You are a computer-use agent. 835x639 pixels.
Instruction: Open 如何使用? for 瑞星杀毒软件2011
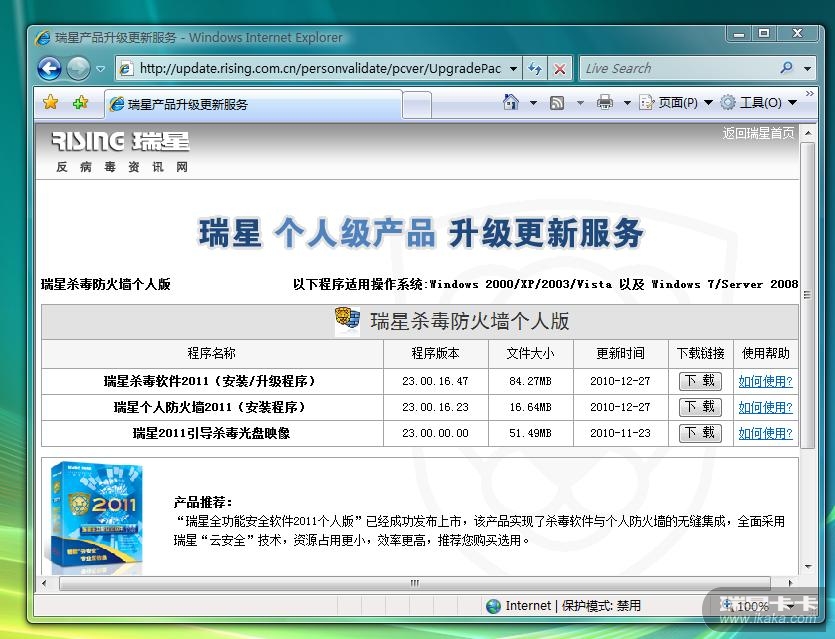[765, 382]
